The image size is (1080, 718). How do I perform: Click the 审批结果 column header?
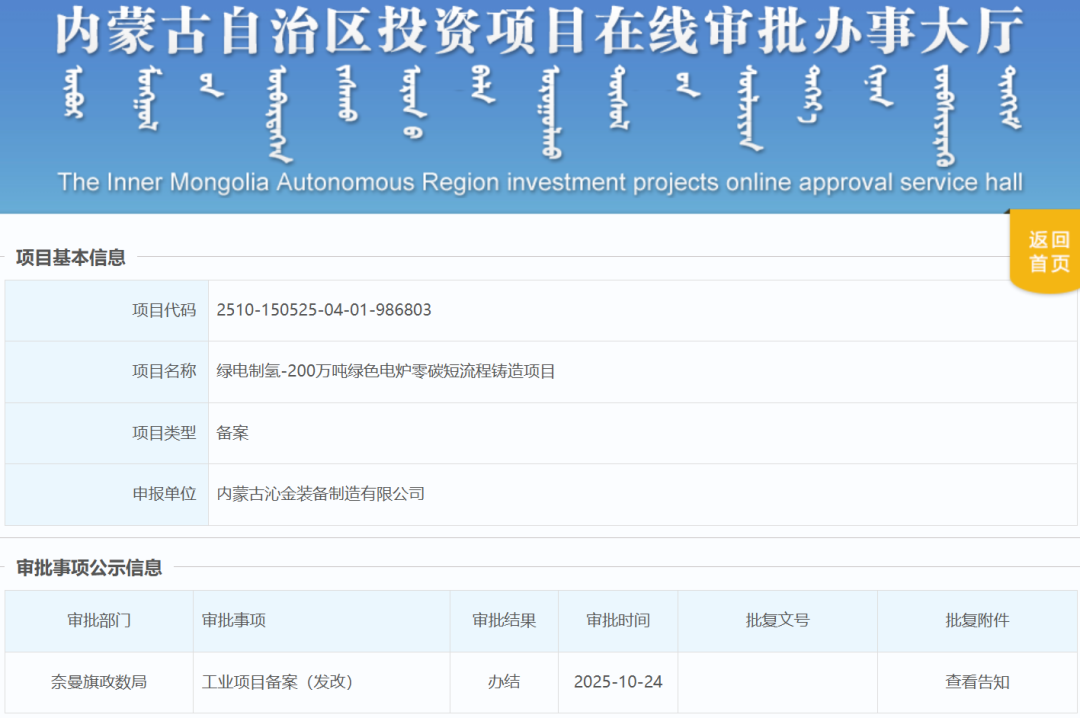tap(503, 620)
